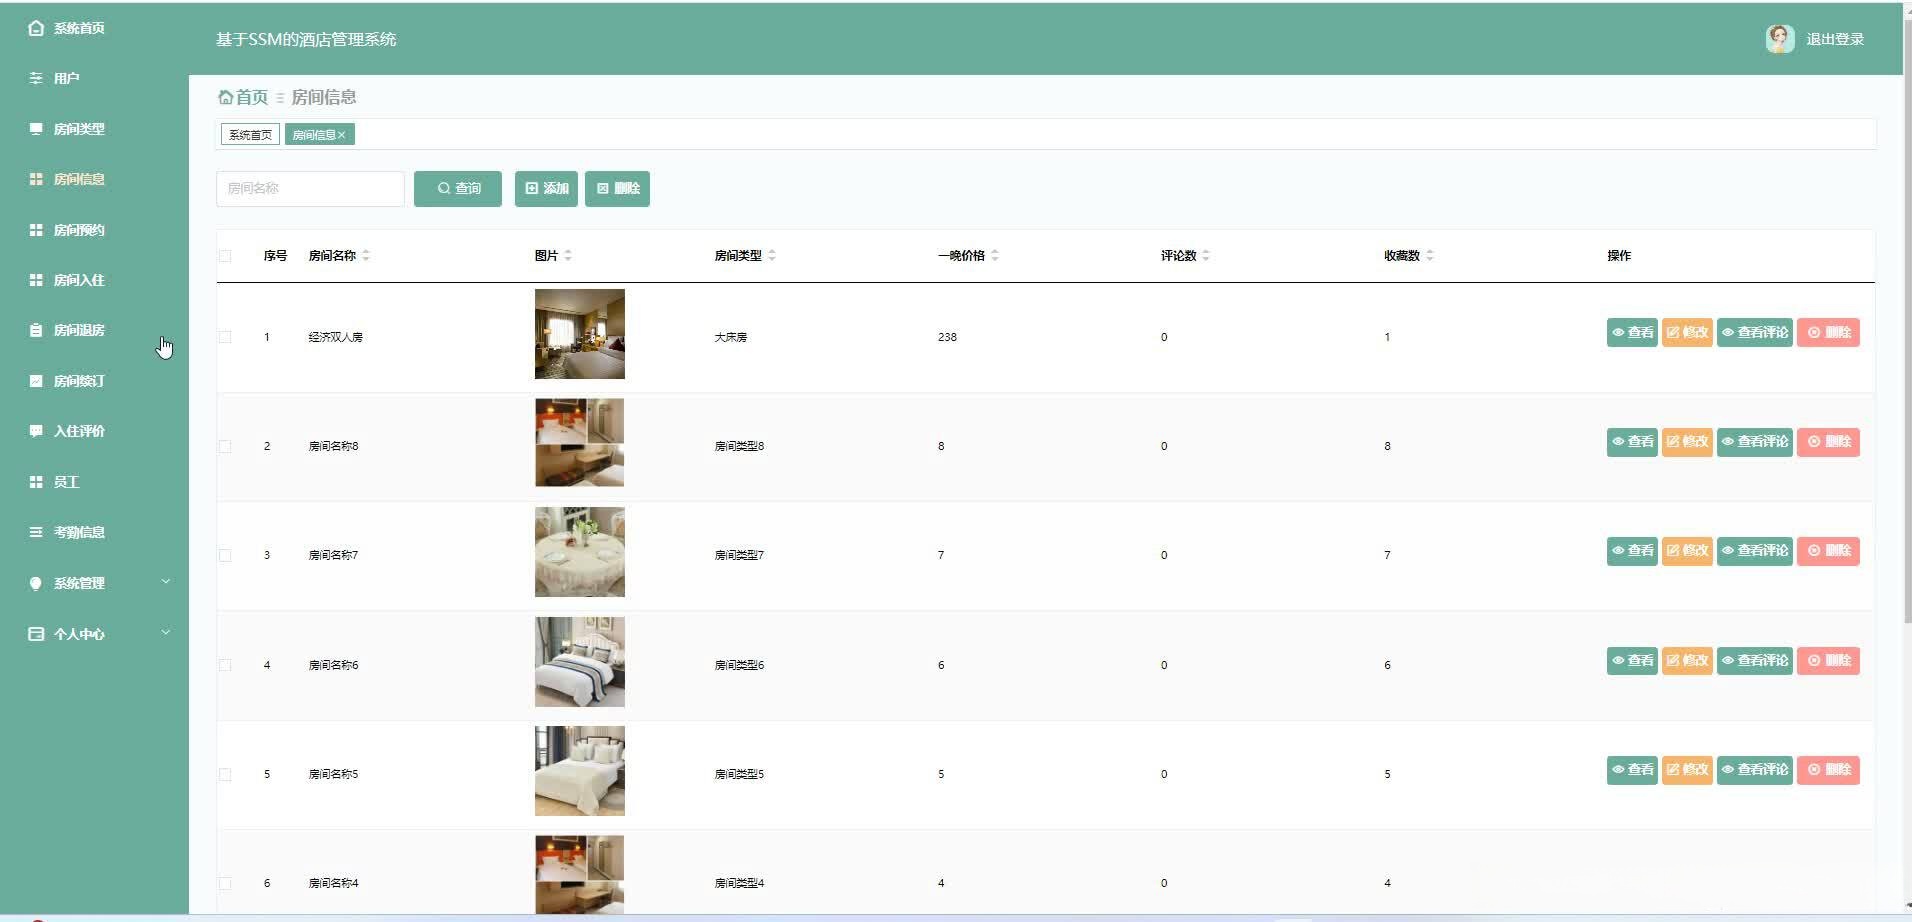Image resolution: width=1912 pixels, height=922 pixels.
Task: Delete the 房间名称8 row
Action: tap(1828, 441)
